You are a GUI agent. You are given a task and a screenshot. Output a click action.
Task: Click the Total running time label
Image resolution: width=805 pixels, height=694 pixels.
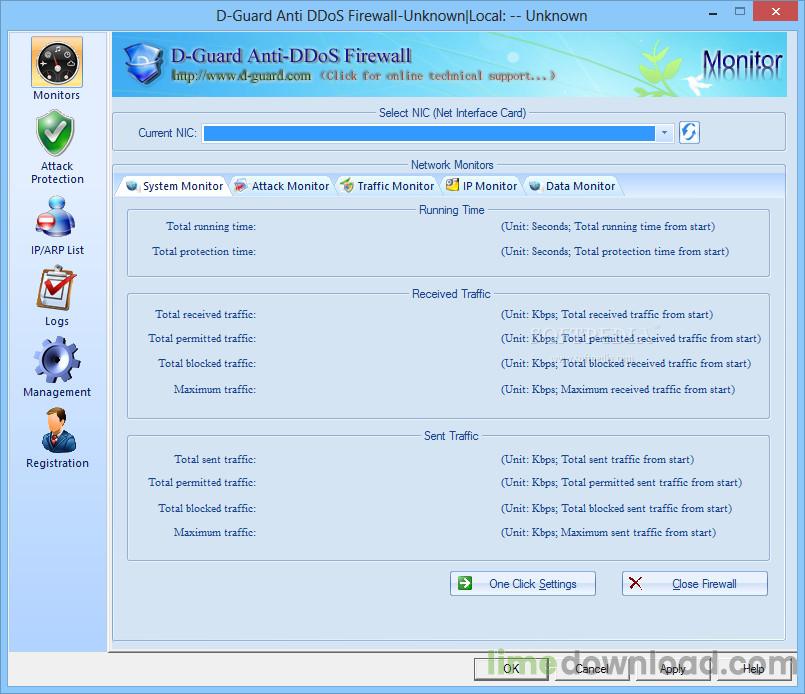(210, 226)
